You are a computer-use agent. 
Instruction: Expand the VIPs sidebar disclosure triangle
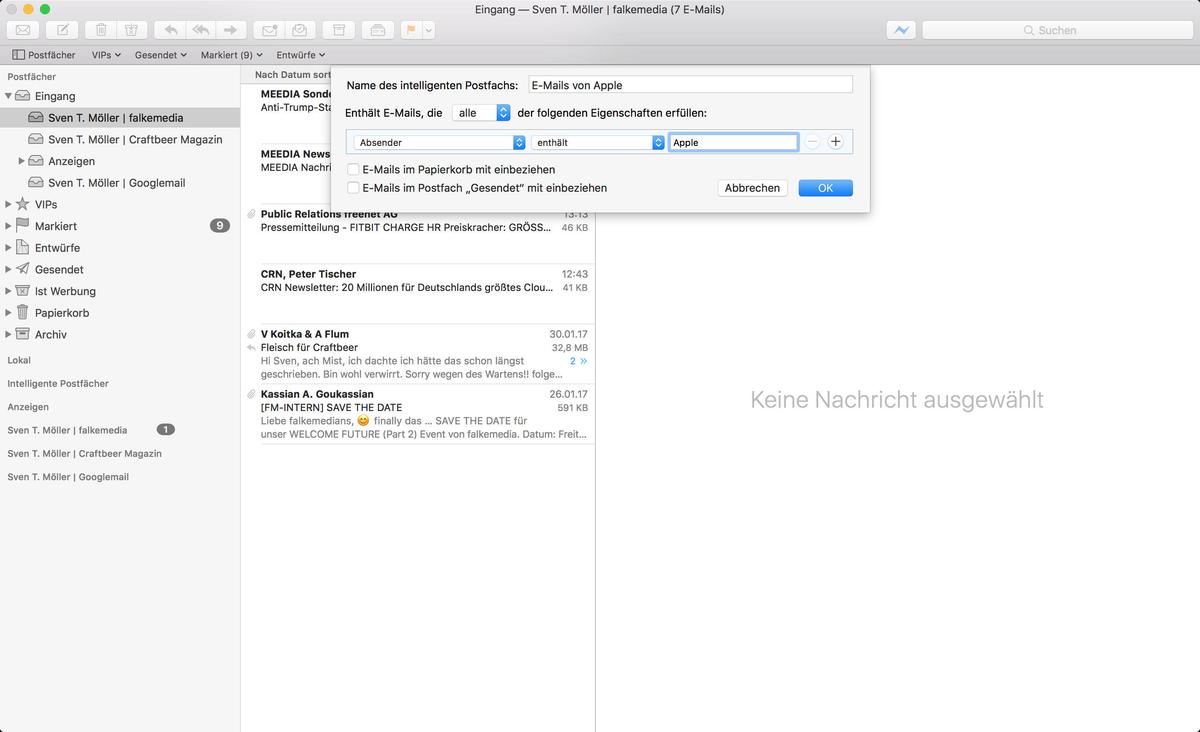click(9, 205)
